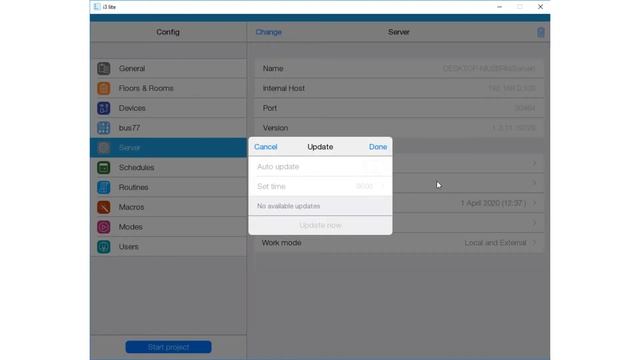640x360 pixels.
Task: Click the Set time value 00:00
Action: coord(364,187)
